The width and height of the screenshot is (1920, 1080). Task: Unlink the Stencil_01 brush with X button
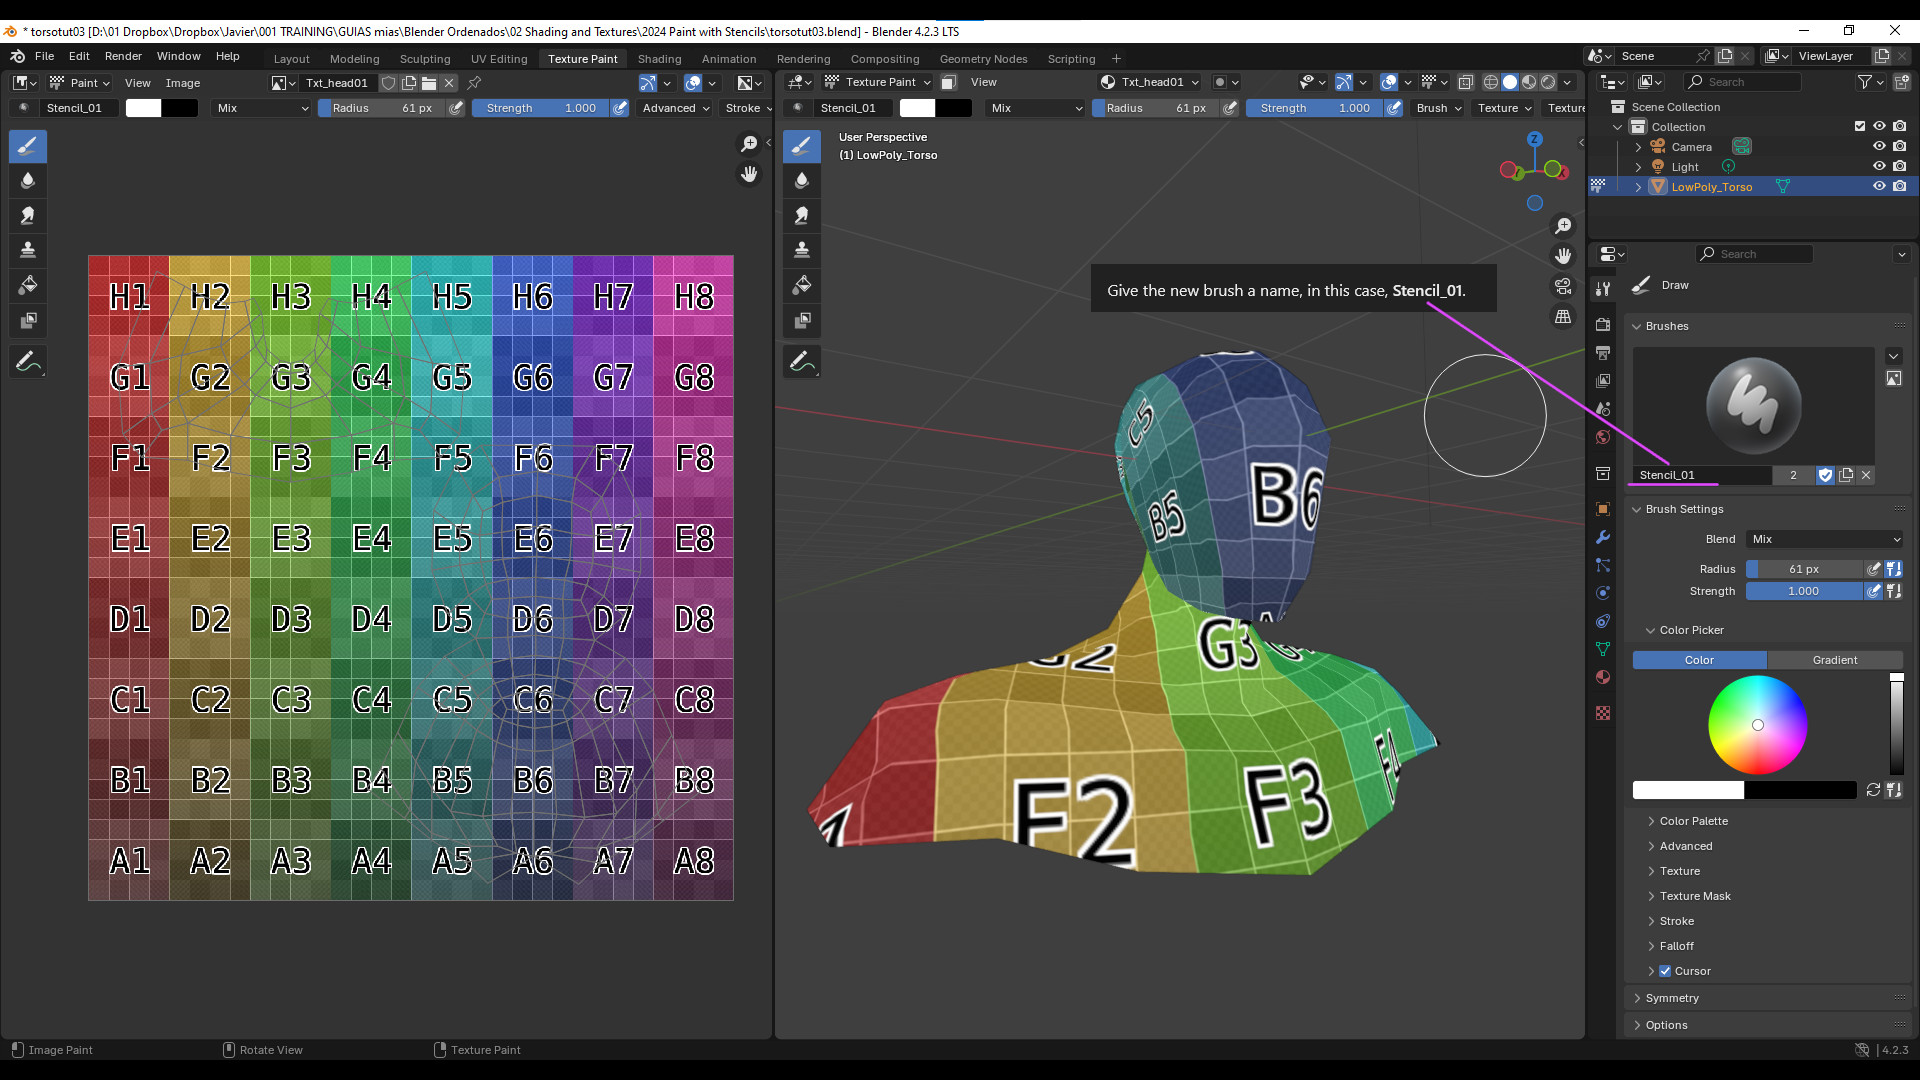click(x=1866, y=475)
